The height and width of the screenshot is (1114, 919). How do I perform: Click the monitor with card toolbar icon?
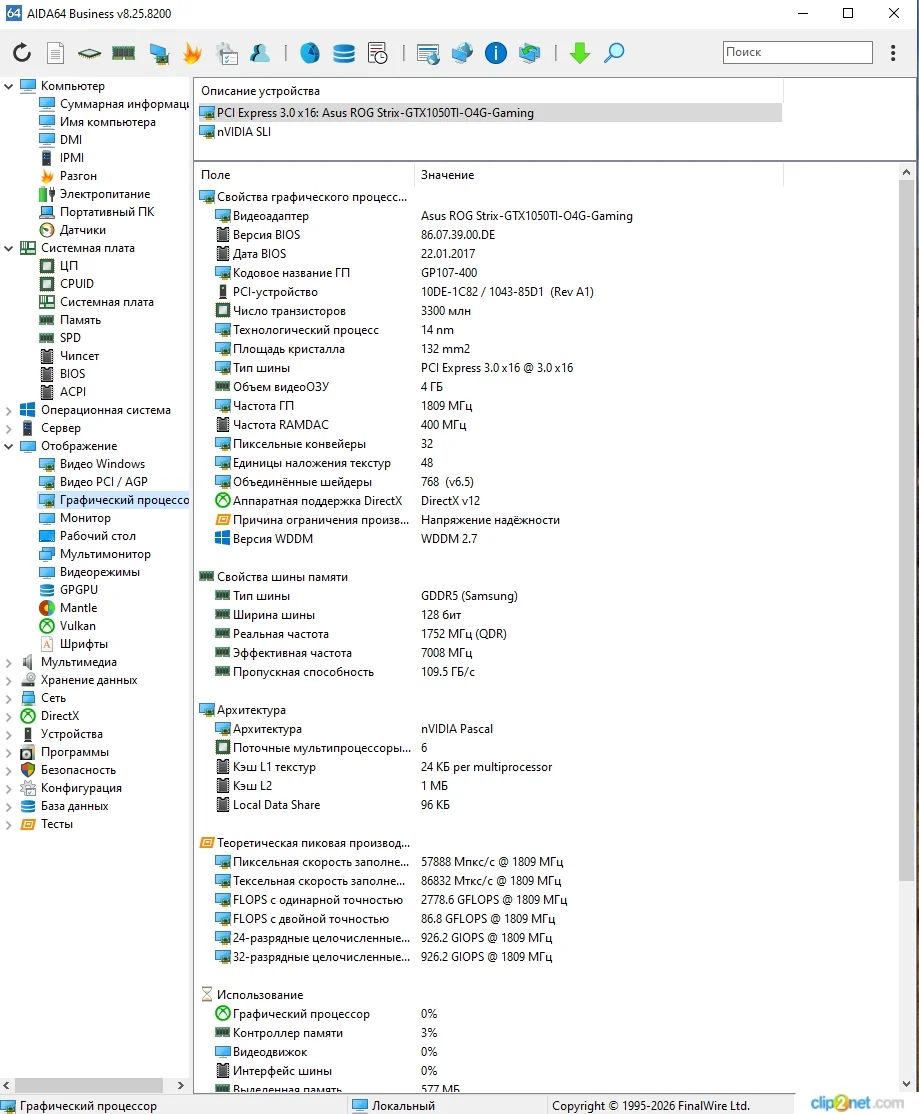pos(158,53)
